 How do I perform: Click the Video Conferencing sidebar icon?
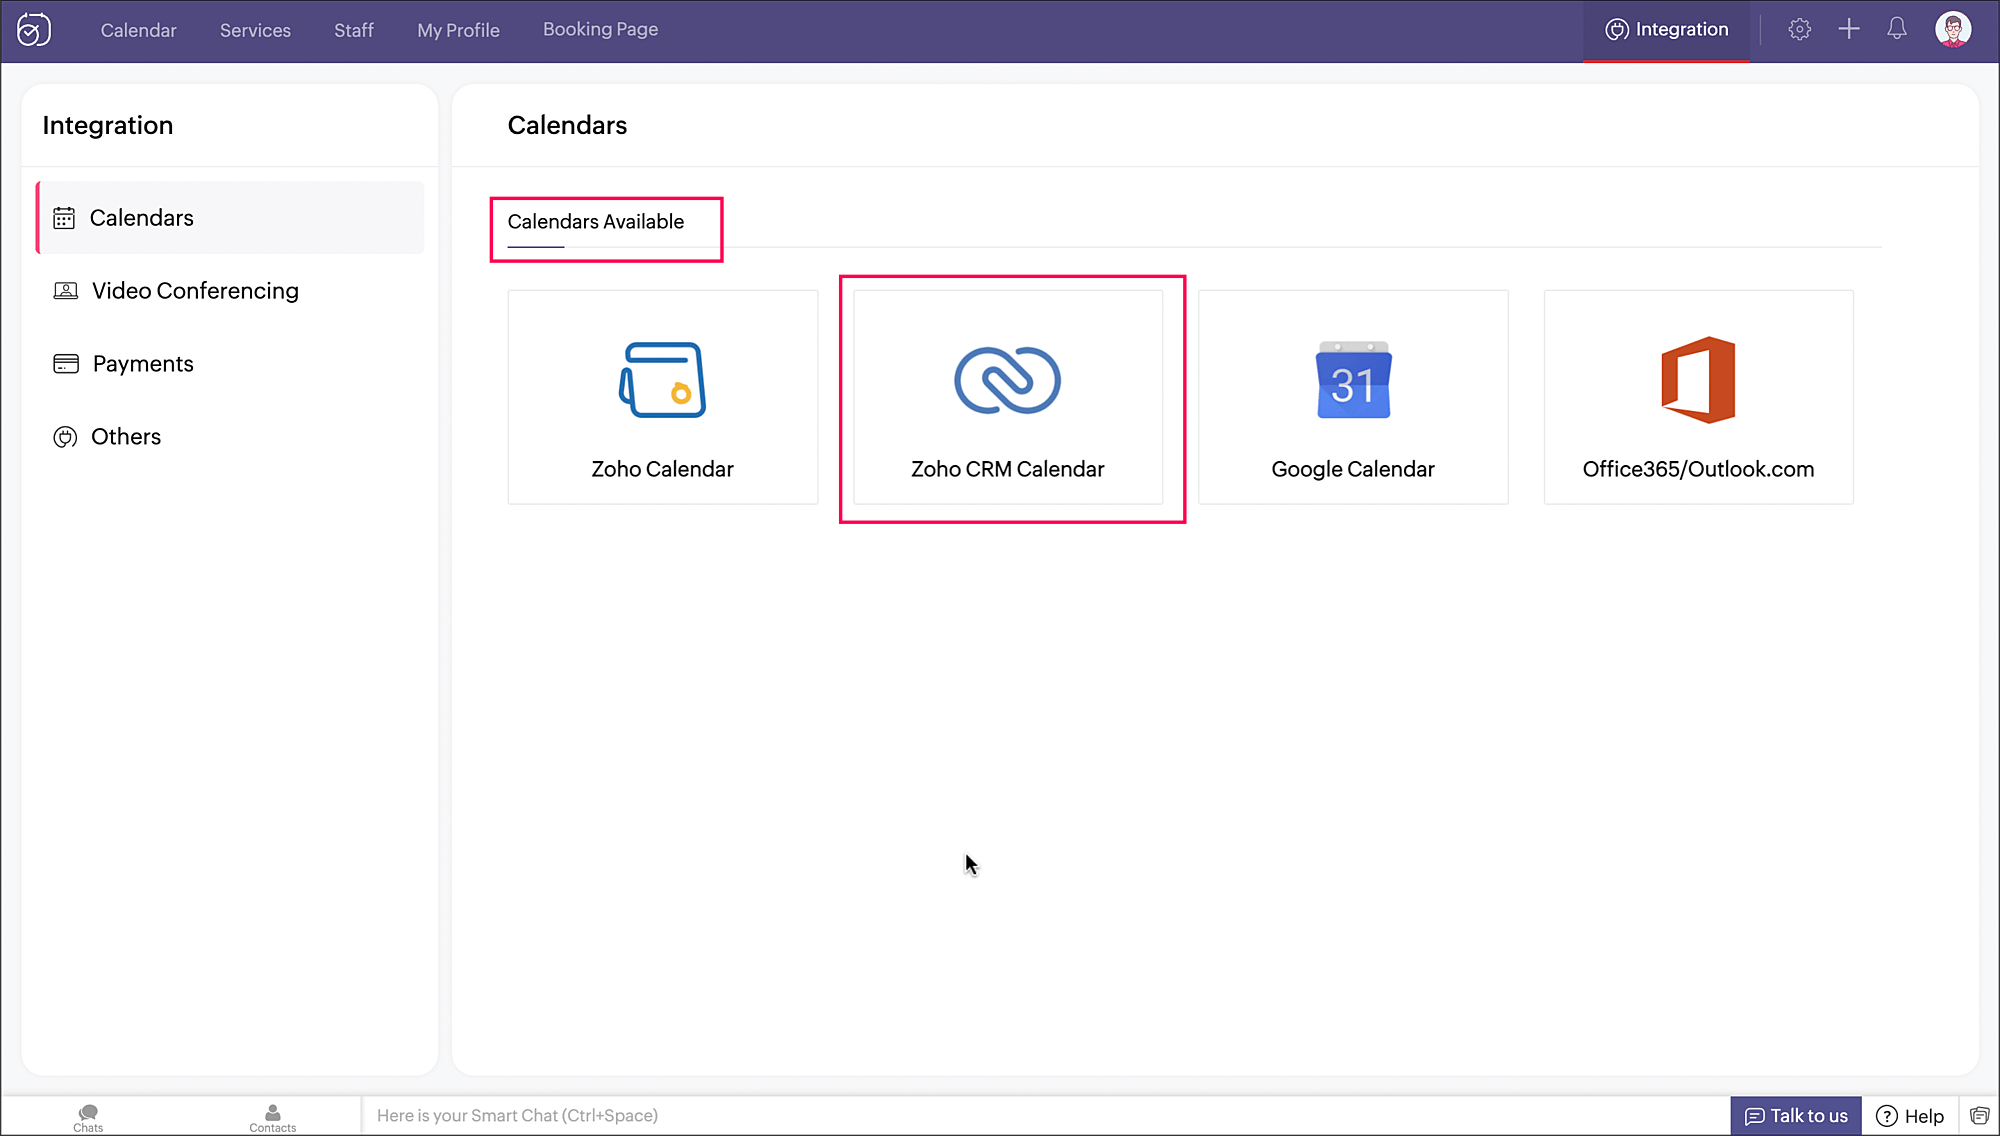tap(65, 291)
